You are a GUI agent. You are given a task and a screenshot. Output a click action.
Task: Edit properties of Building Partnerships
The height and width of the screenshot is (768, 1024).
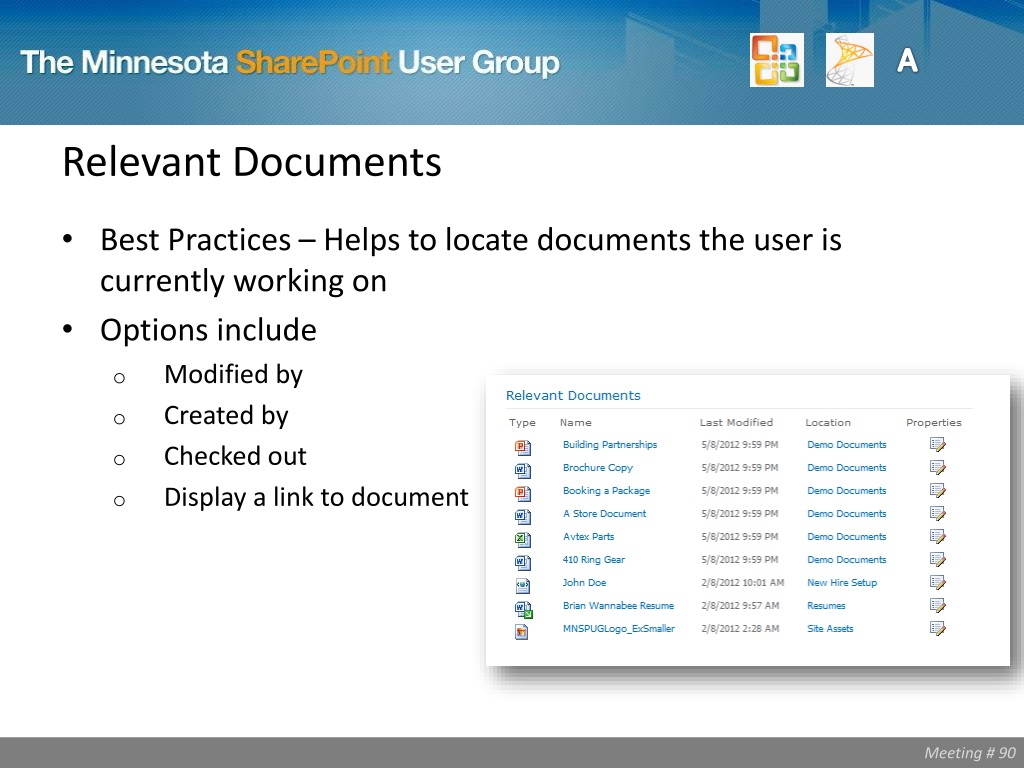coord(937,445)
